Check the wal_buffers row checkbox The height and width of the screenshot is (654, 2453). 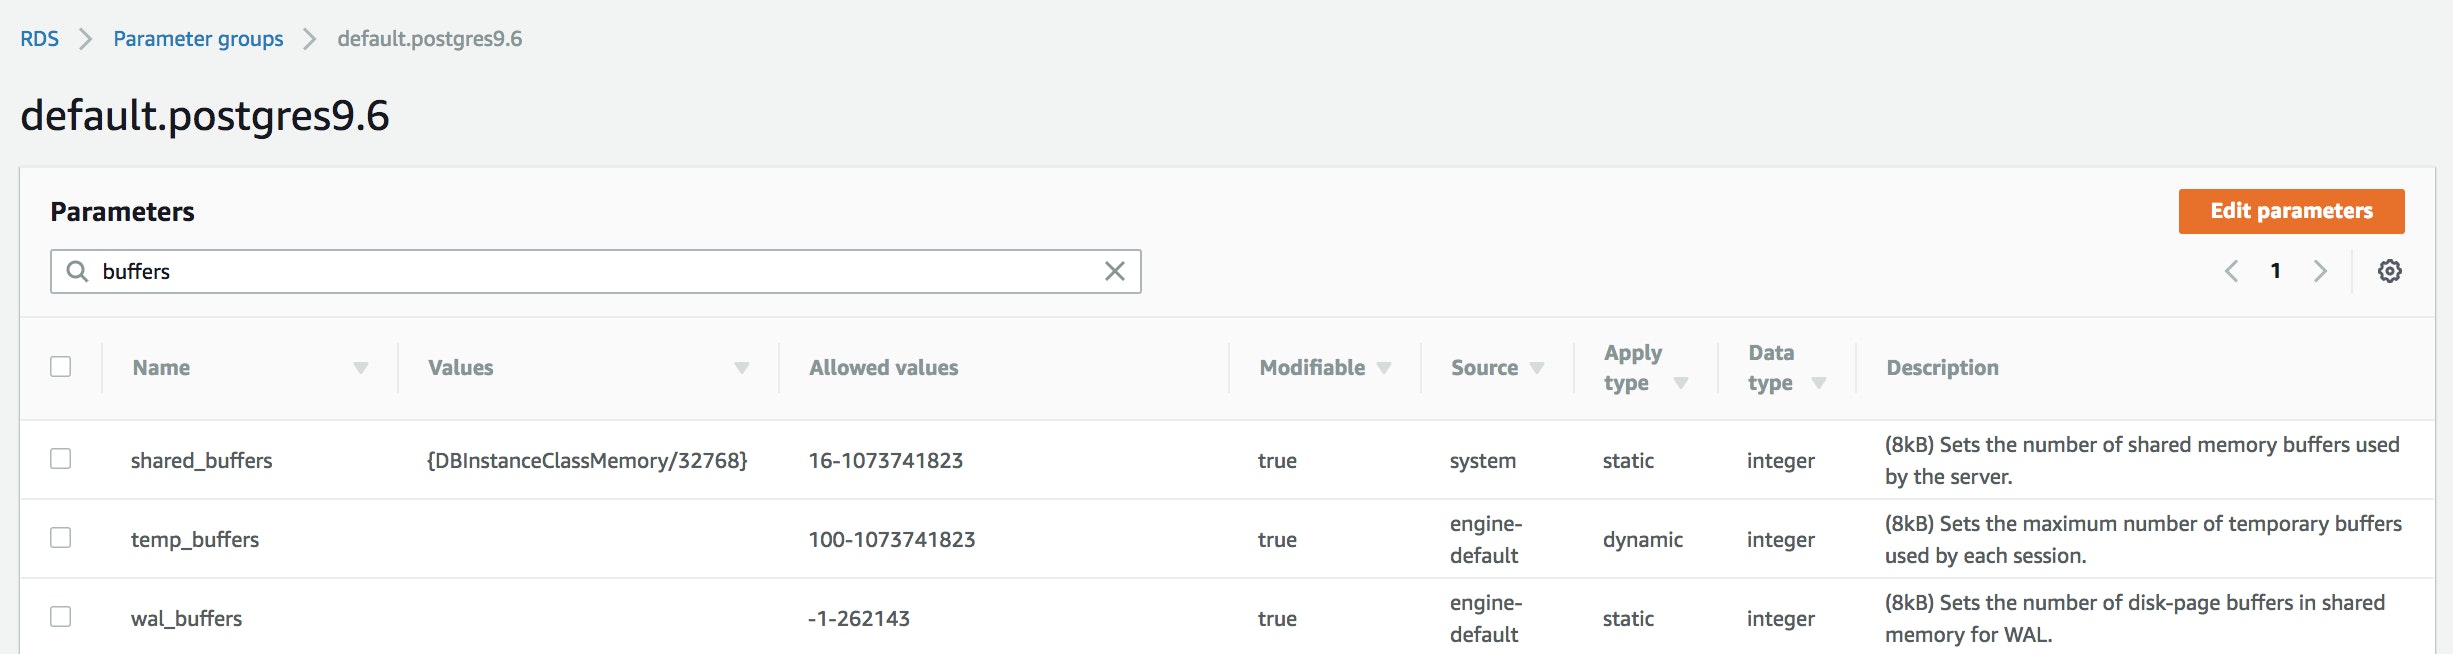pyautogui.click(x=61, y=617)
